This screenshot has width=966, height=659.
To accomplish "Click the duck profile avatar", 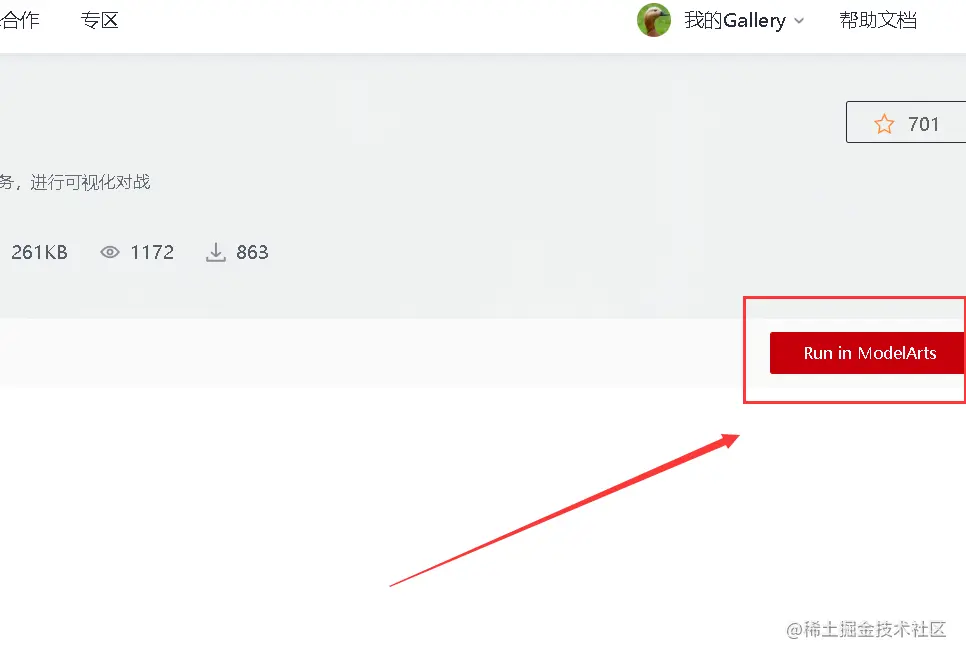I will click(654, 20).
